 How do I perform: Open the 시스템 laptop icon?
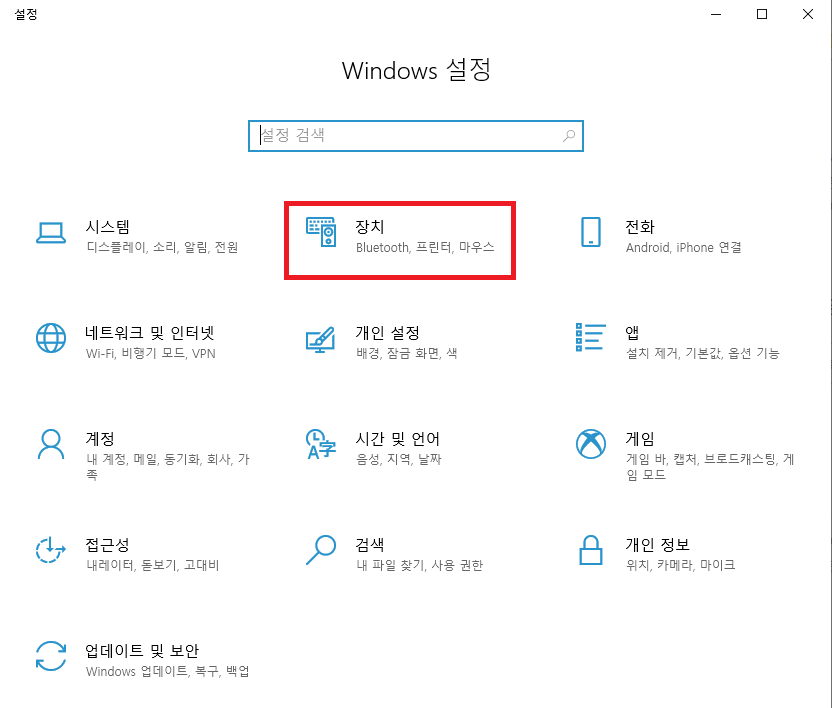click(51, 232)
